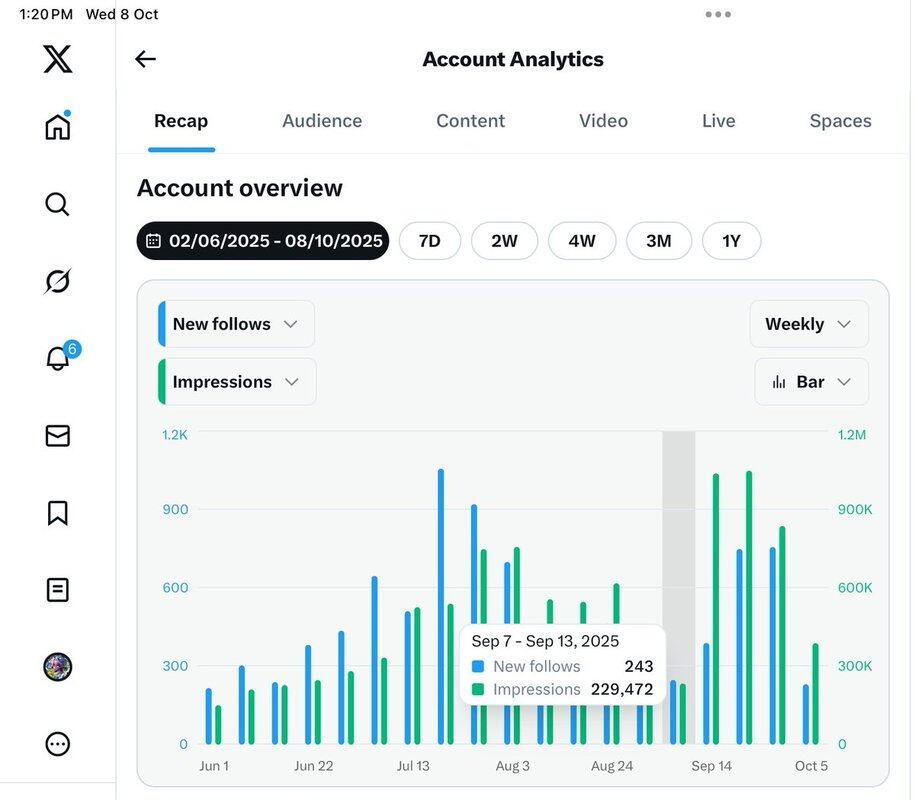The width and height of the screenshot is (915, 800).
Task: Change chart type via Bar dropdown
Action: [810, 382]
